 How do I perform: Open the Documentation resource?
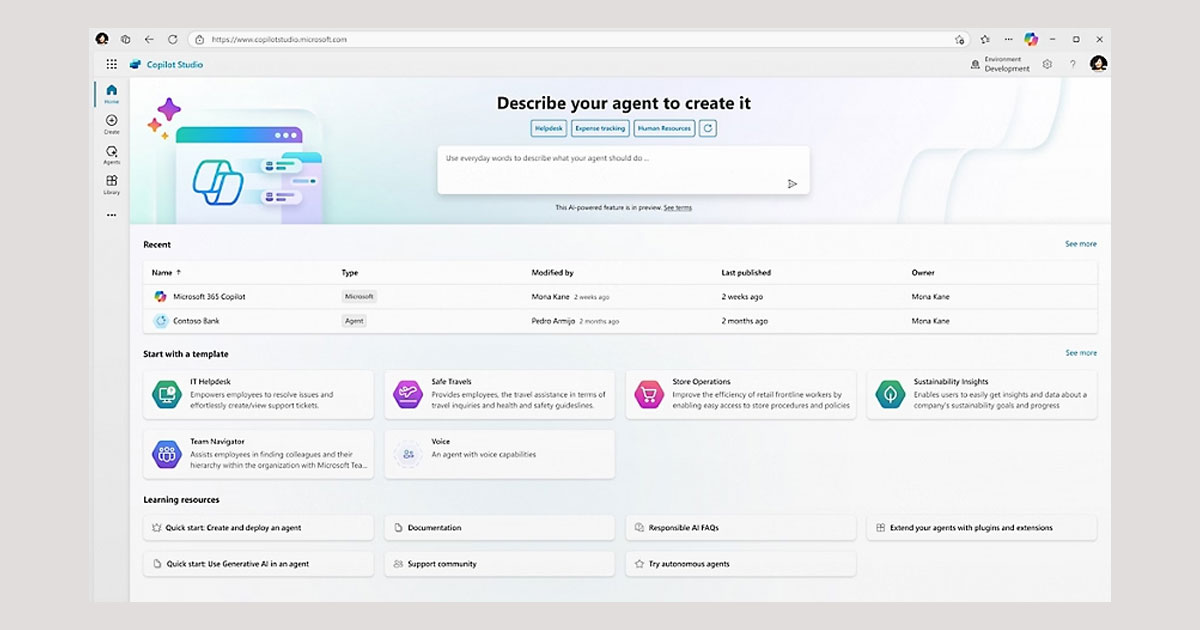pyautogui.click(x=499, y=528)
